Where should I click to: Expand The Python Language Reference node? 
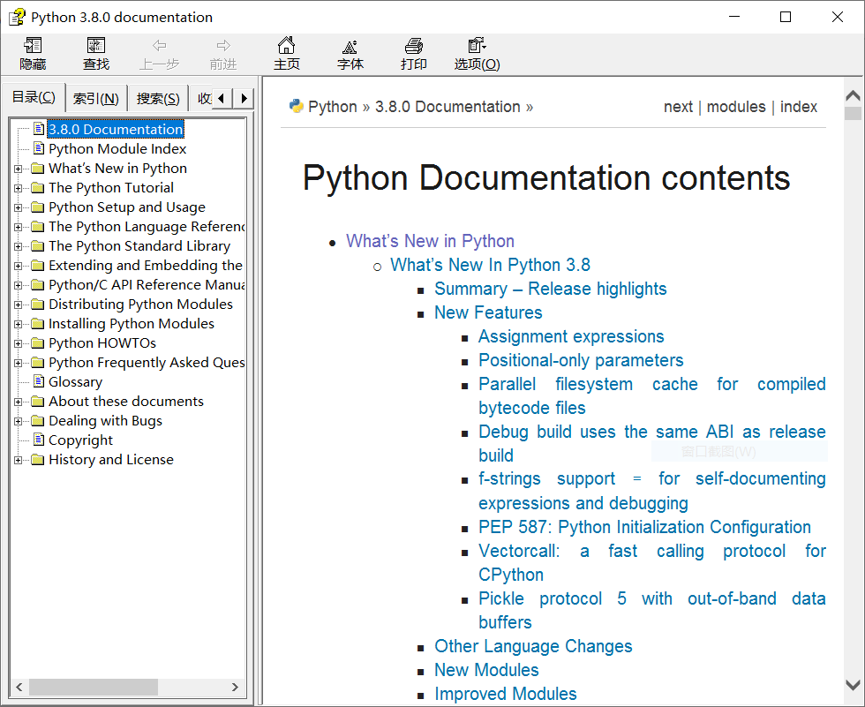[18, 227]
